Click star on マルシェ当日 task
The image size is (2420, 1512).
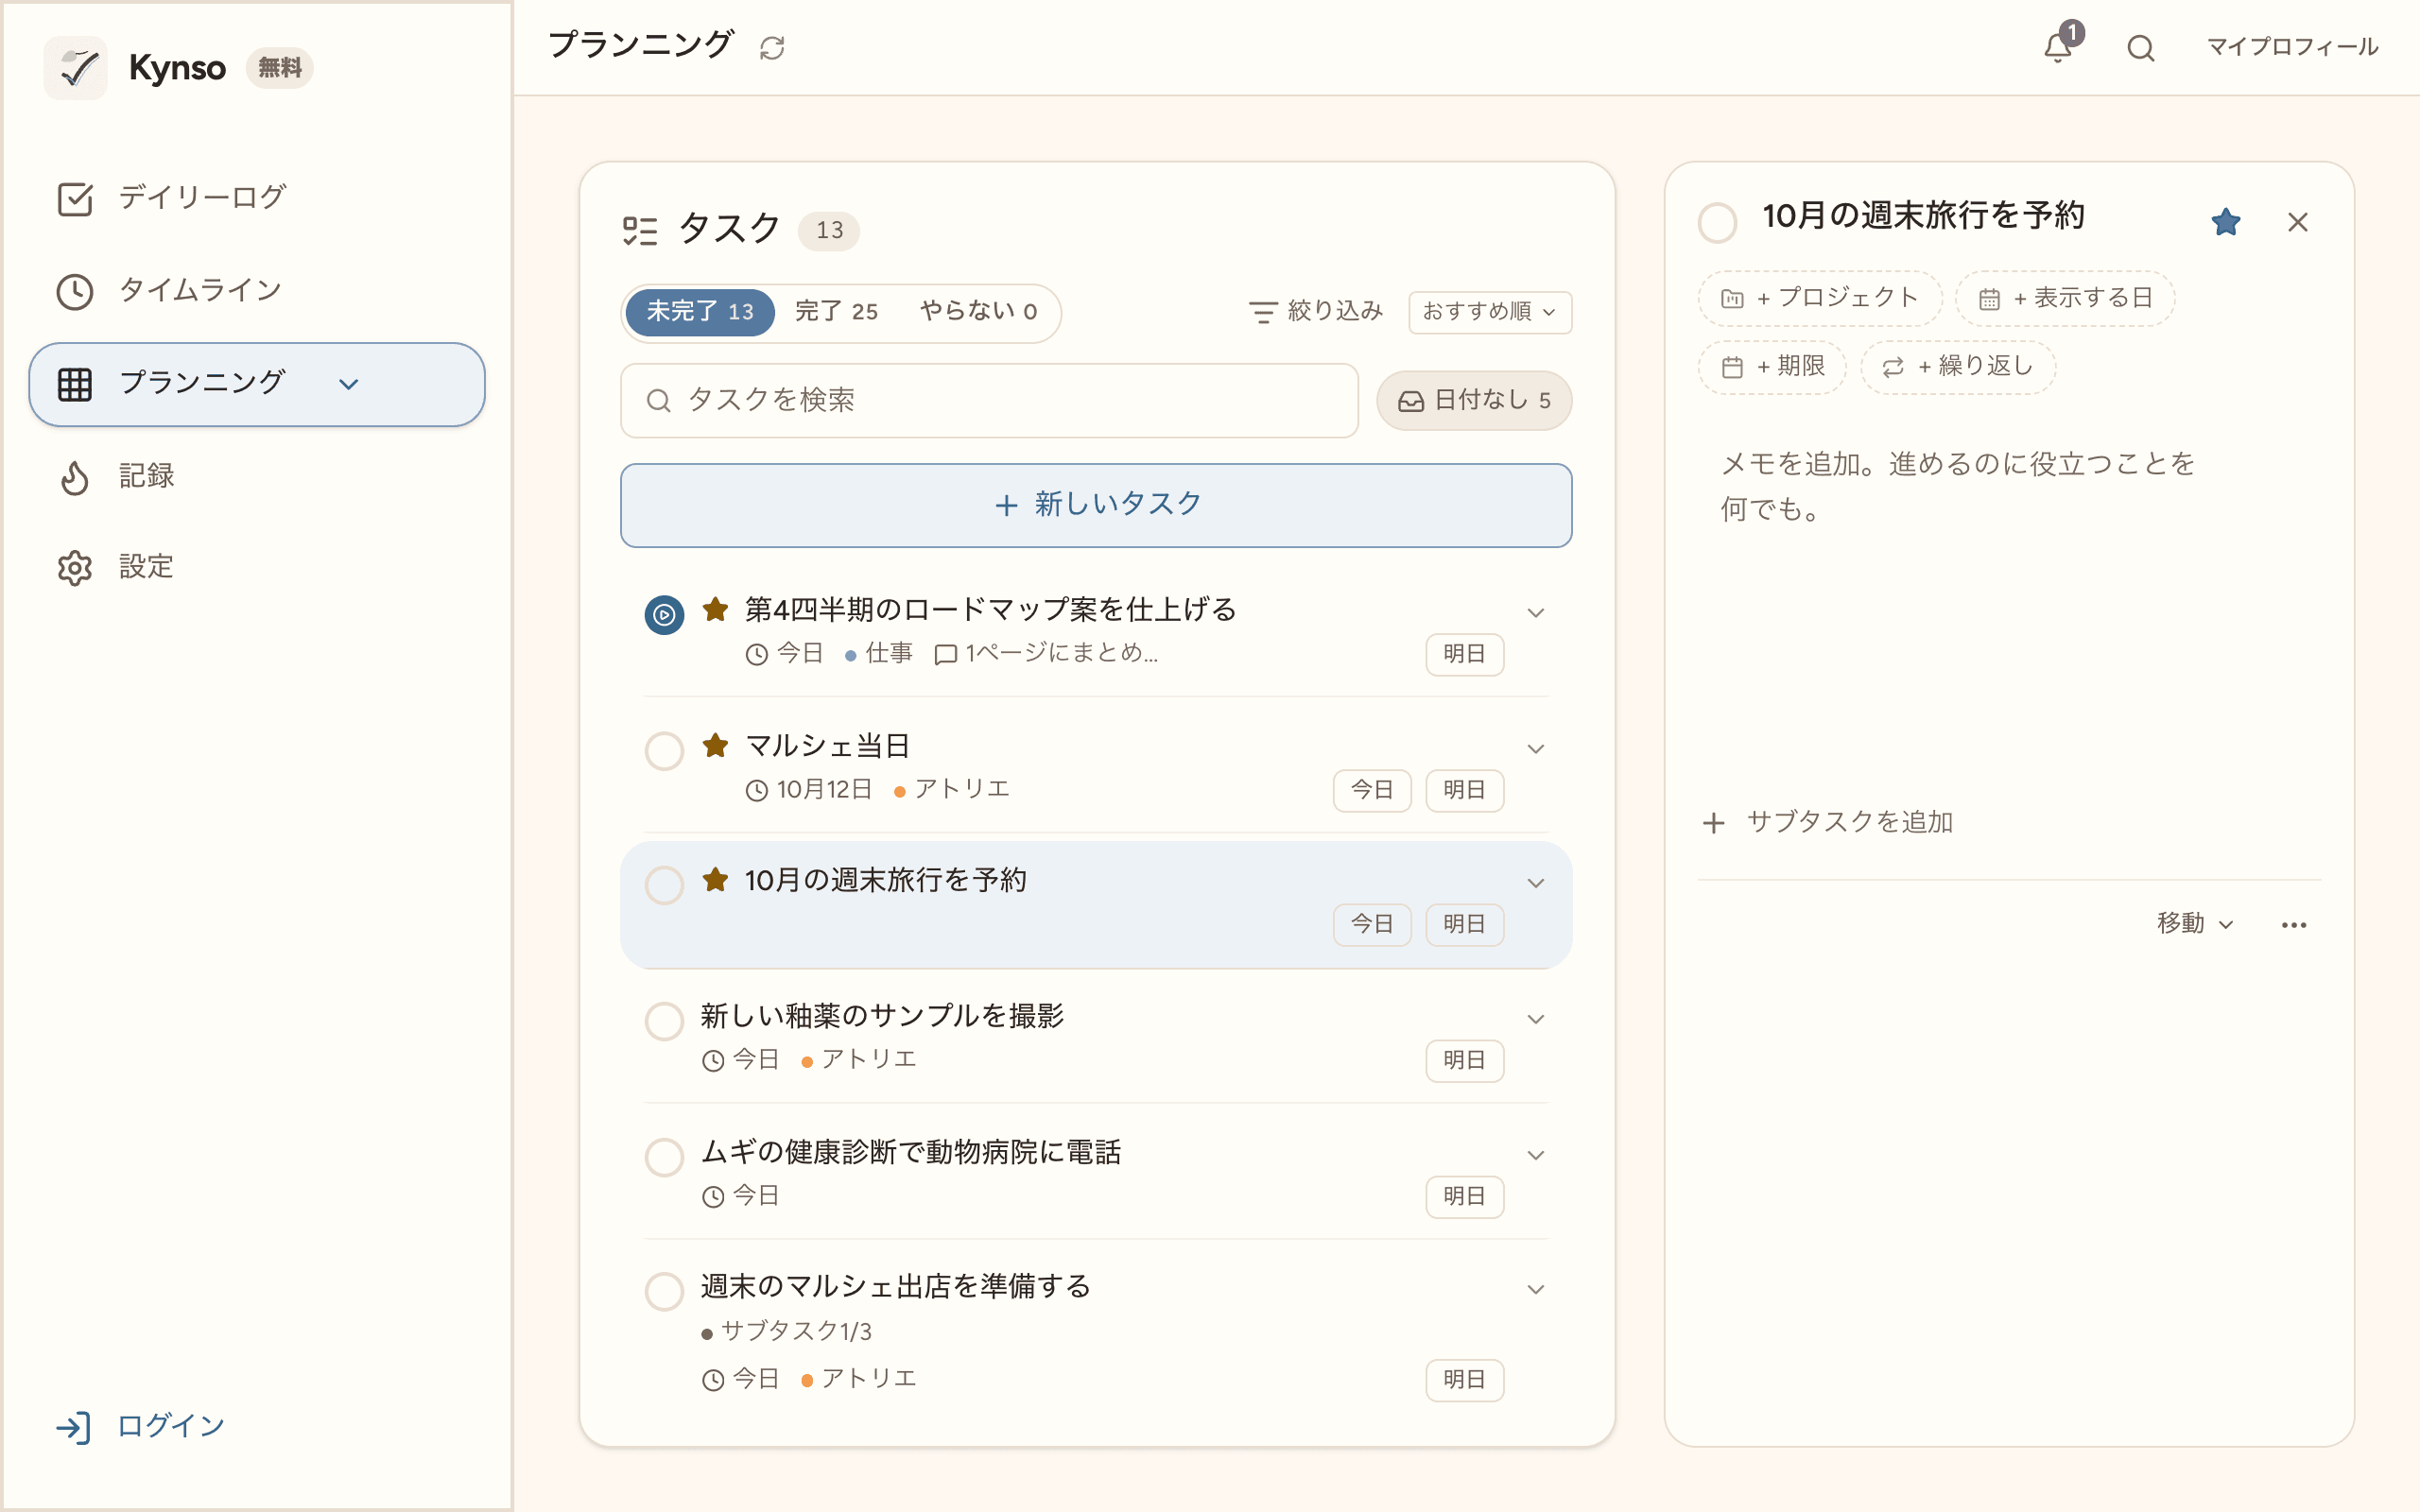pos(715,746)
